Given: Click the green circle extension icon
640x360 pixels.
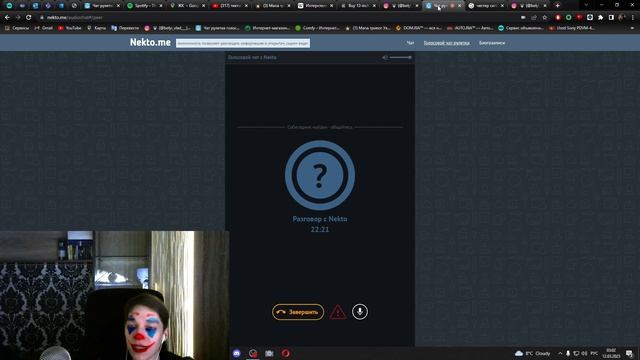Looking at the screenshot, I should click(x=569, y=18).
